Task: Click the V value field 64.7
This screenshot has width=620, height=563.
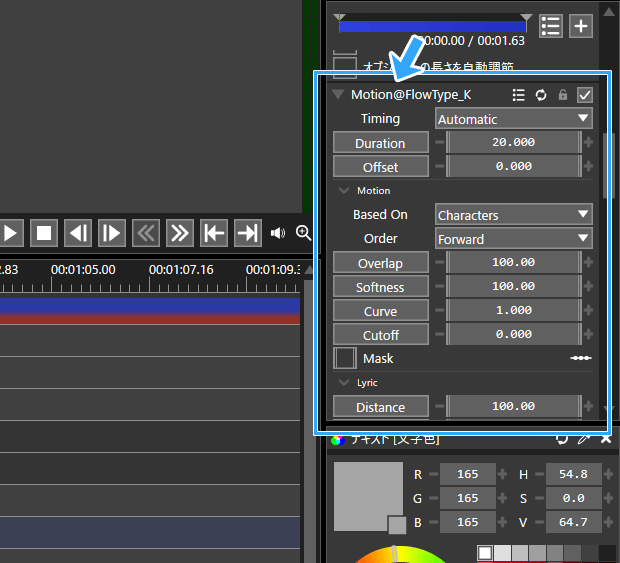Action: point(573,522)
